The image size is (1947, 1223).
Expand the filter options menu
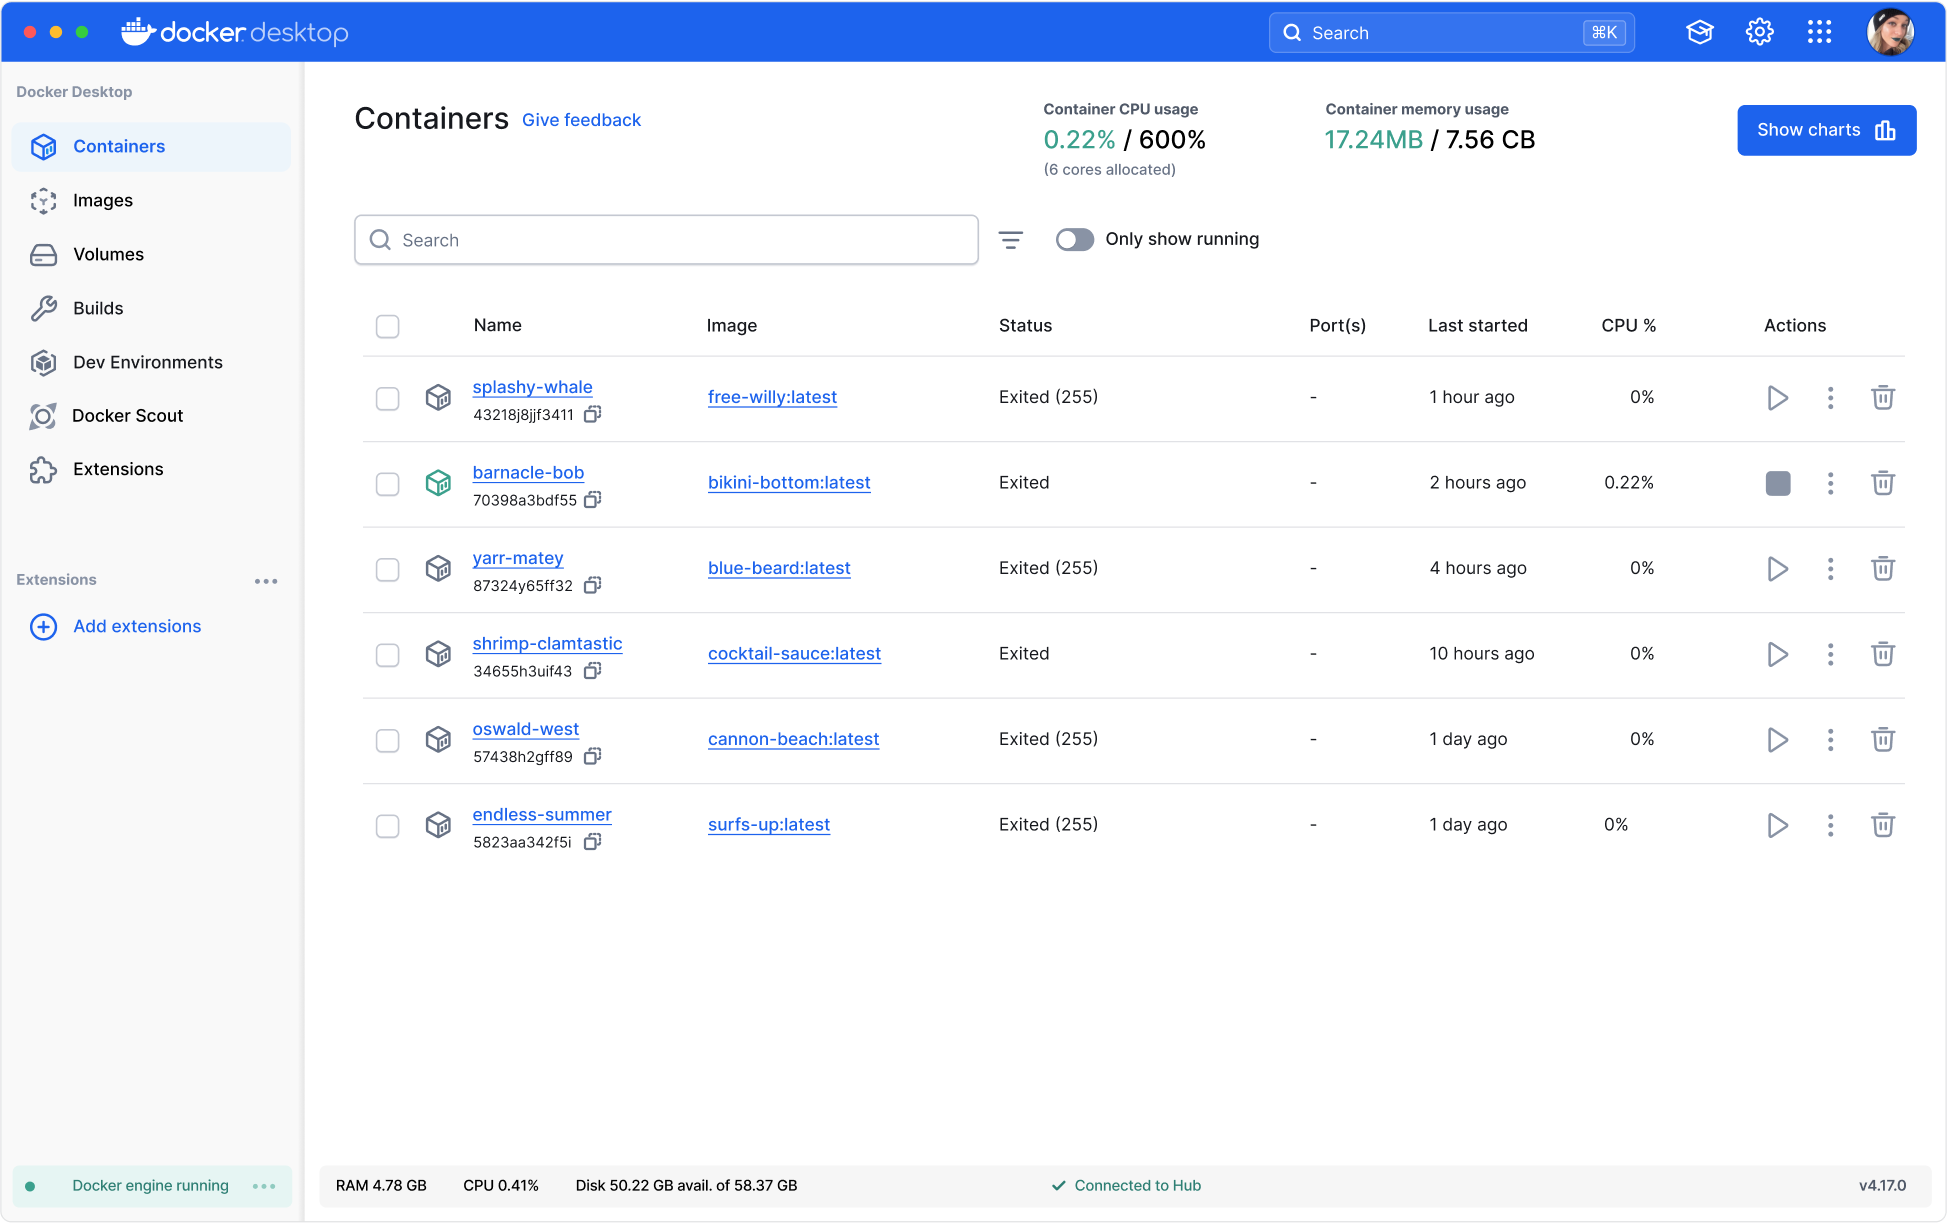point(1012,240)
